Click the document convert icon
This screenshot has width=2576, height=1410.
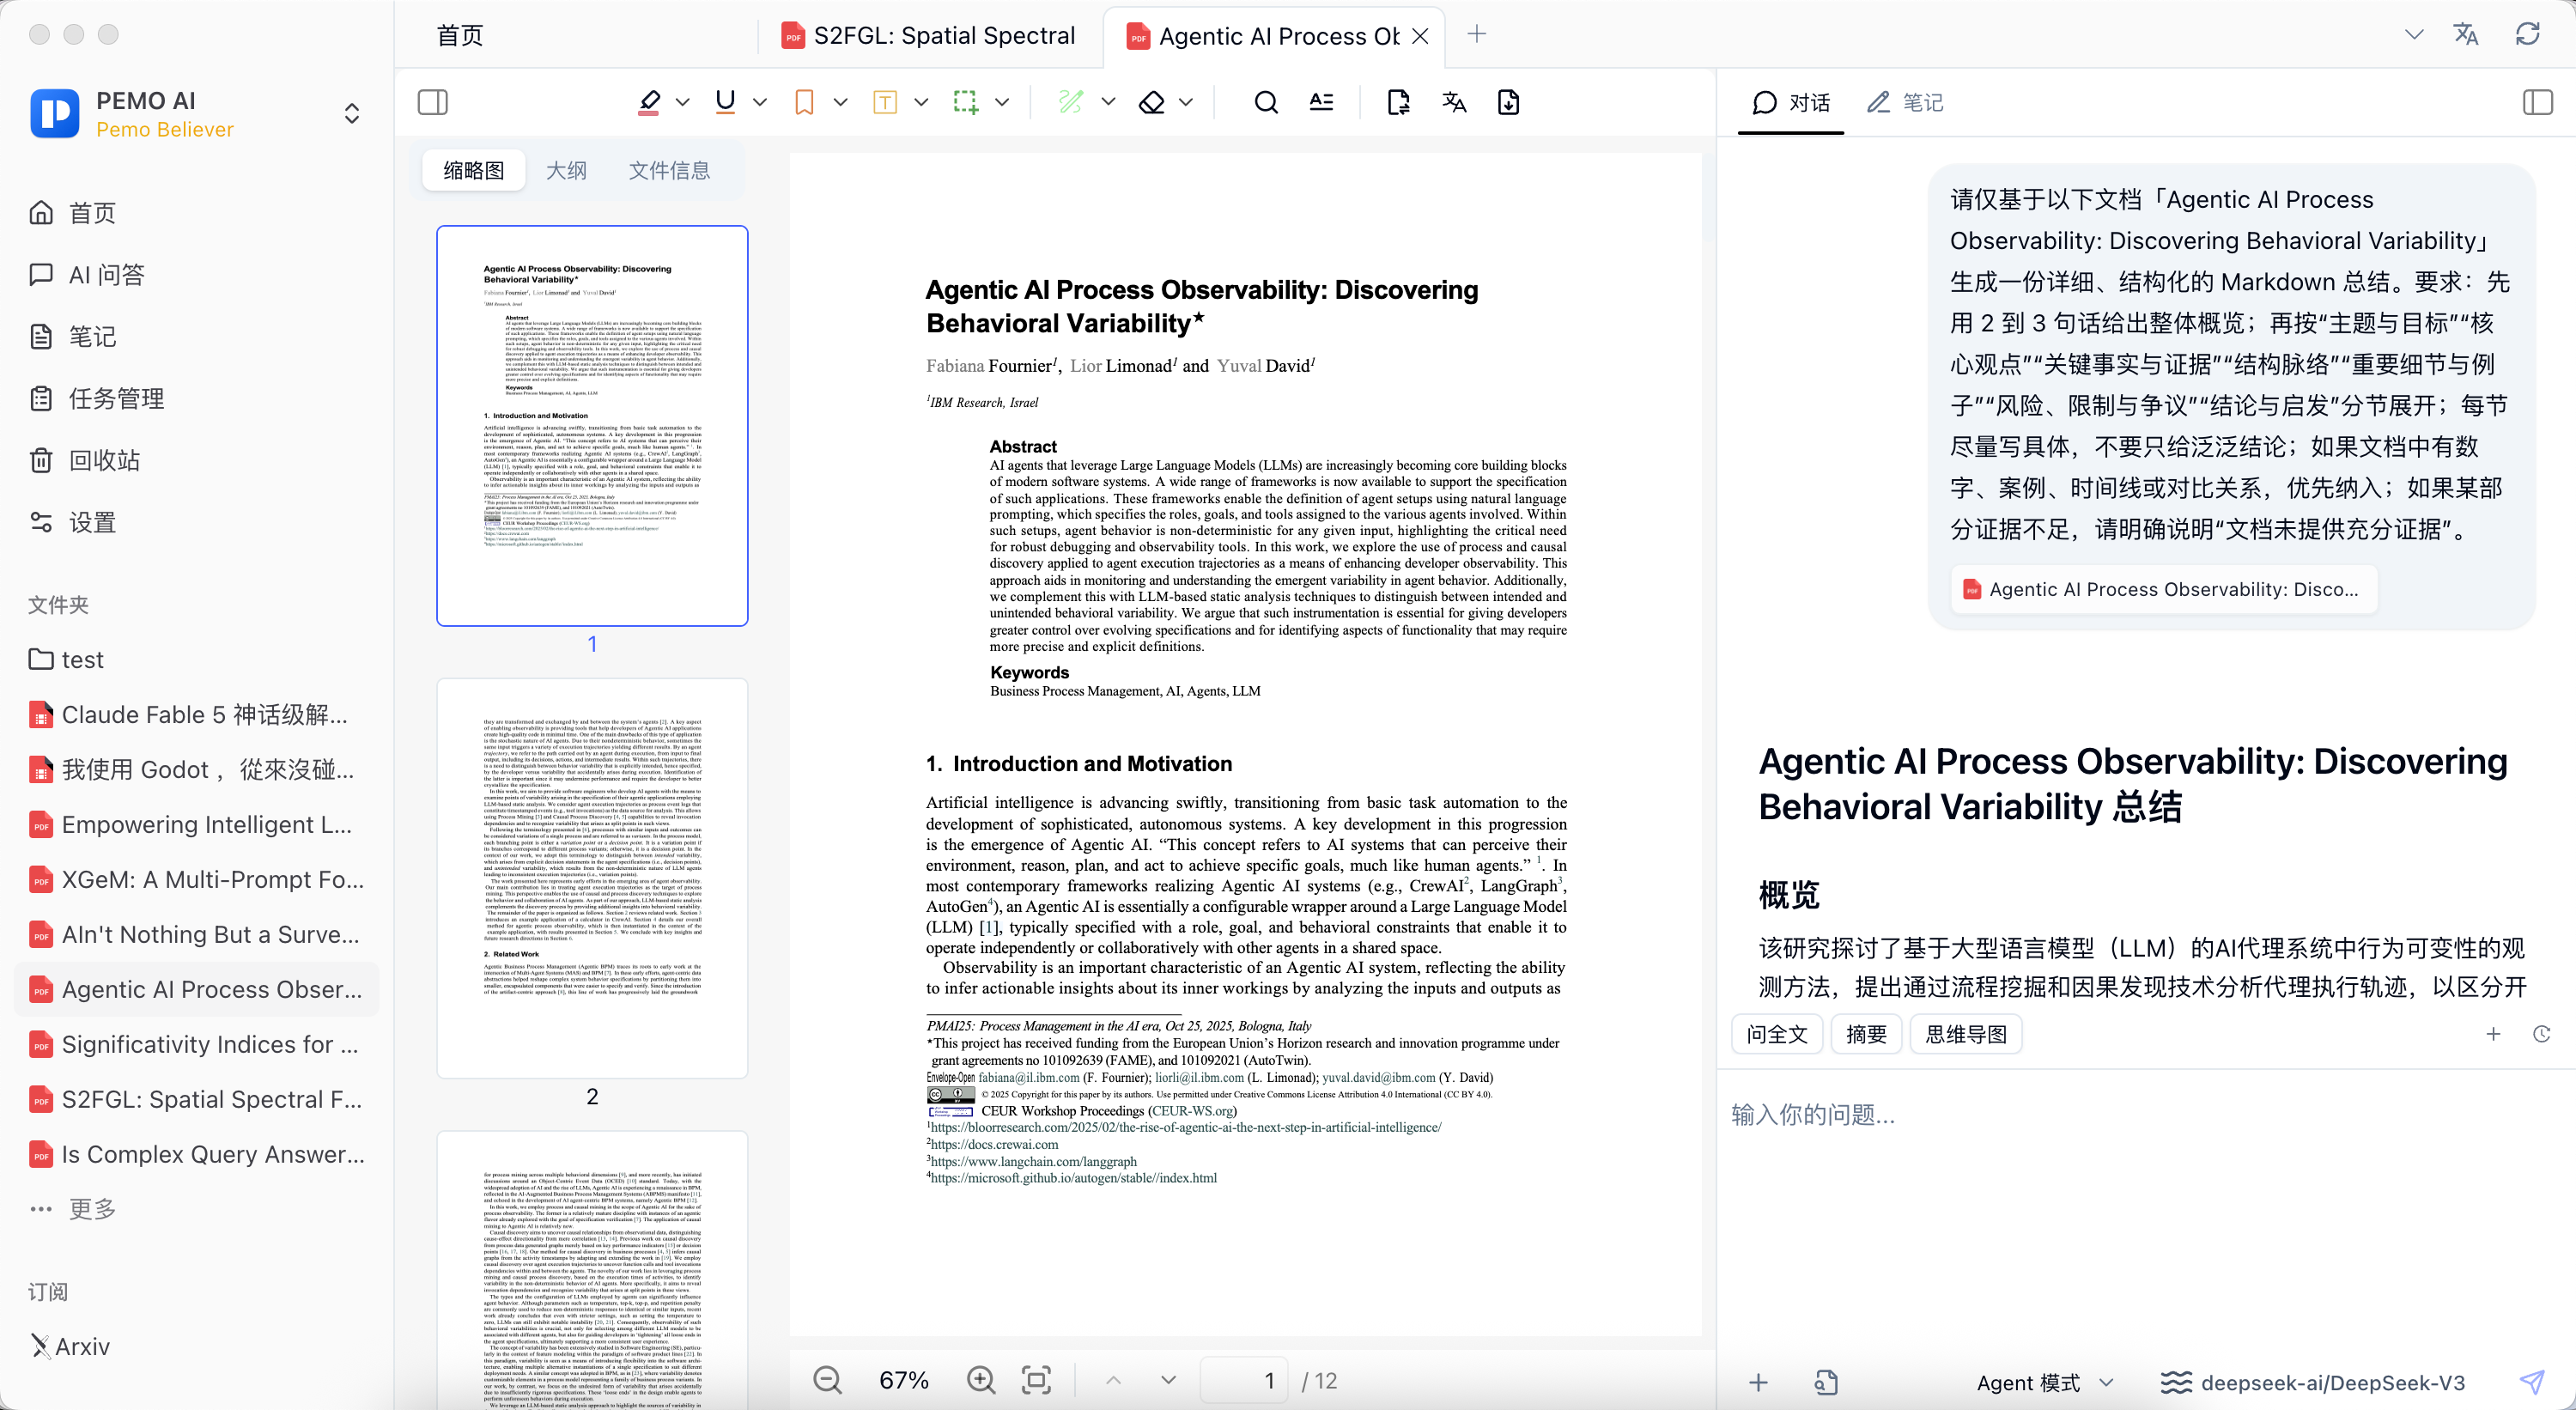(x=1399, y=102)
